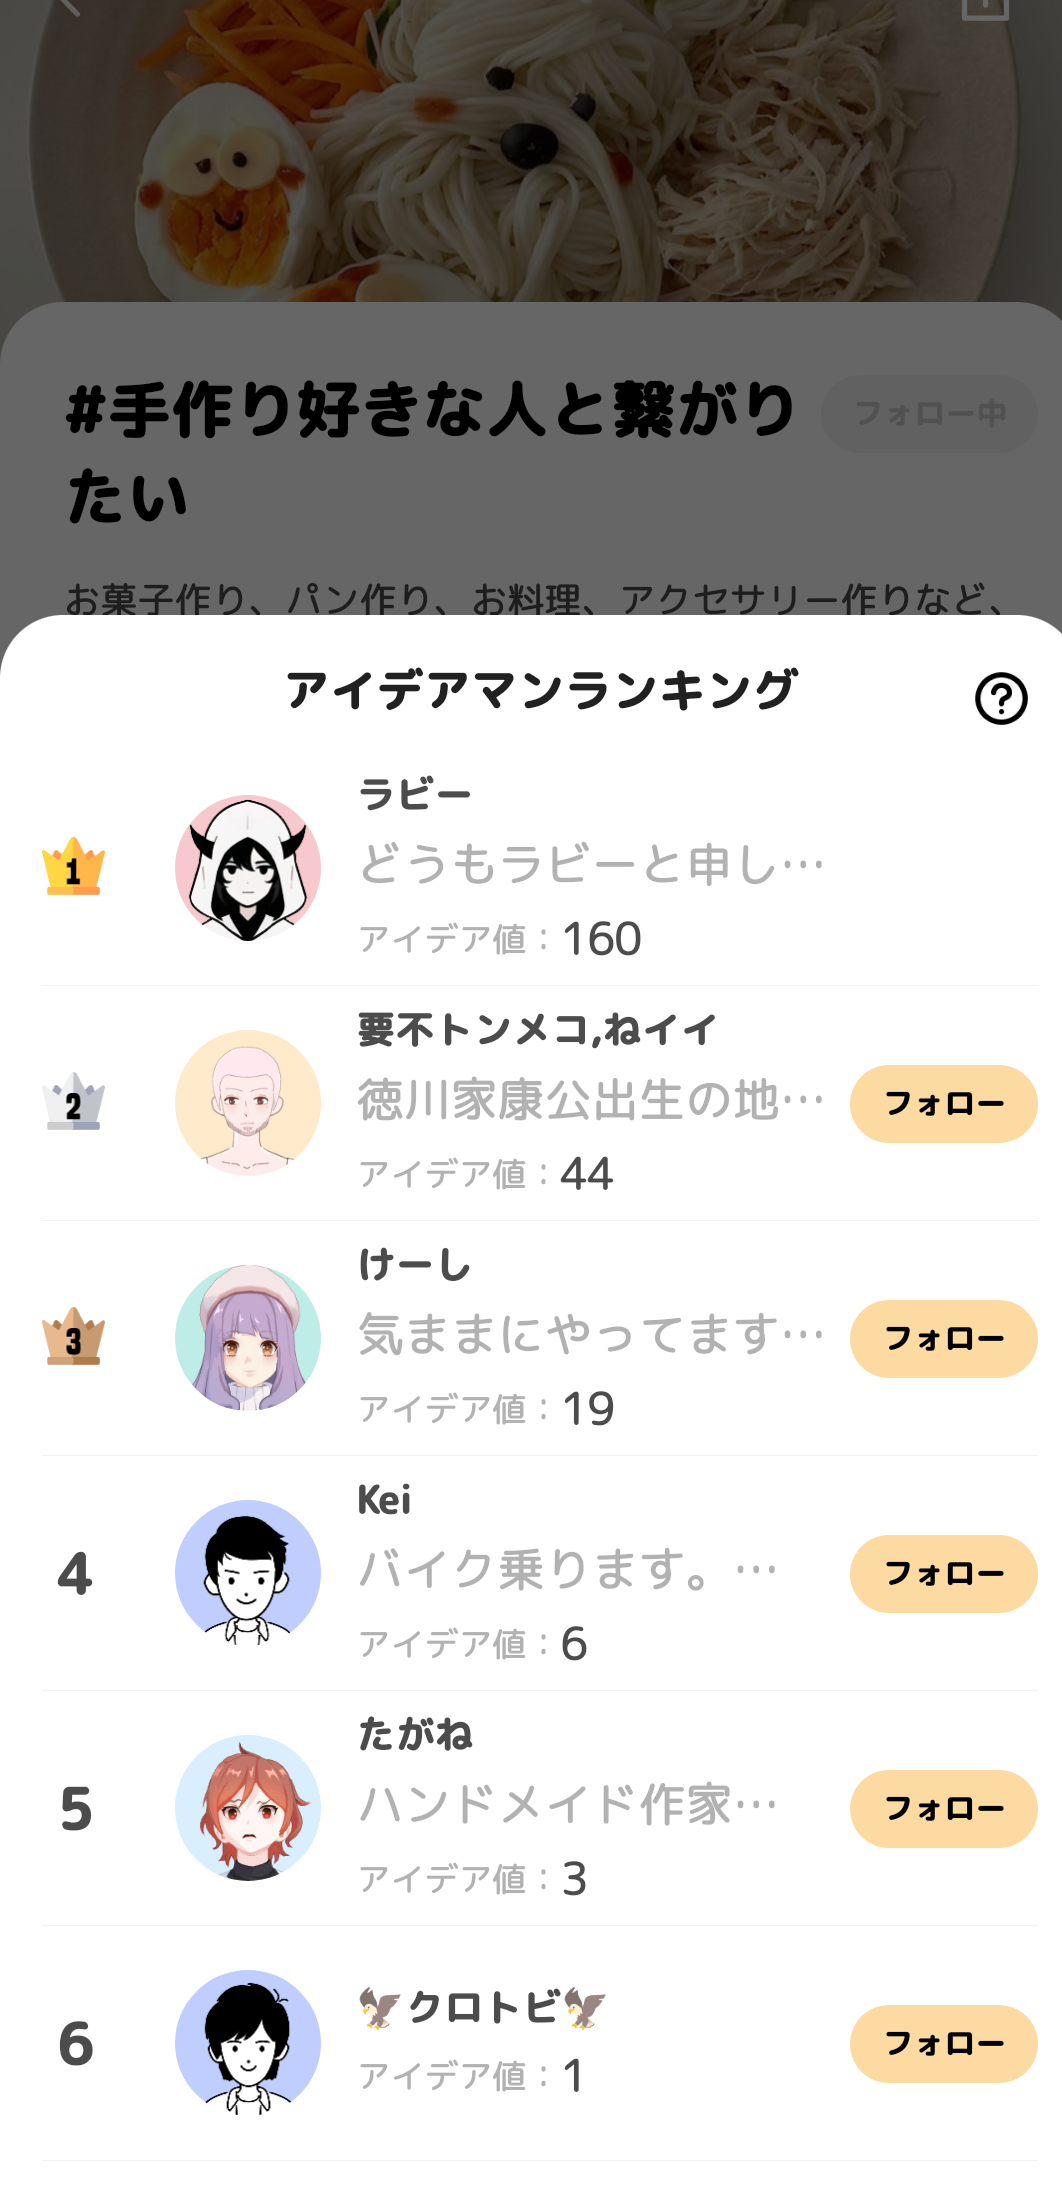Open Kei's profile avatar
1062x2201 pixels.
pyautogui.click(x=248, y=1573)
